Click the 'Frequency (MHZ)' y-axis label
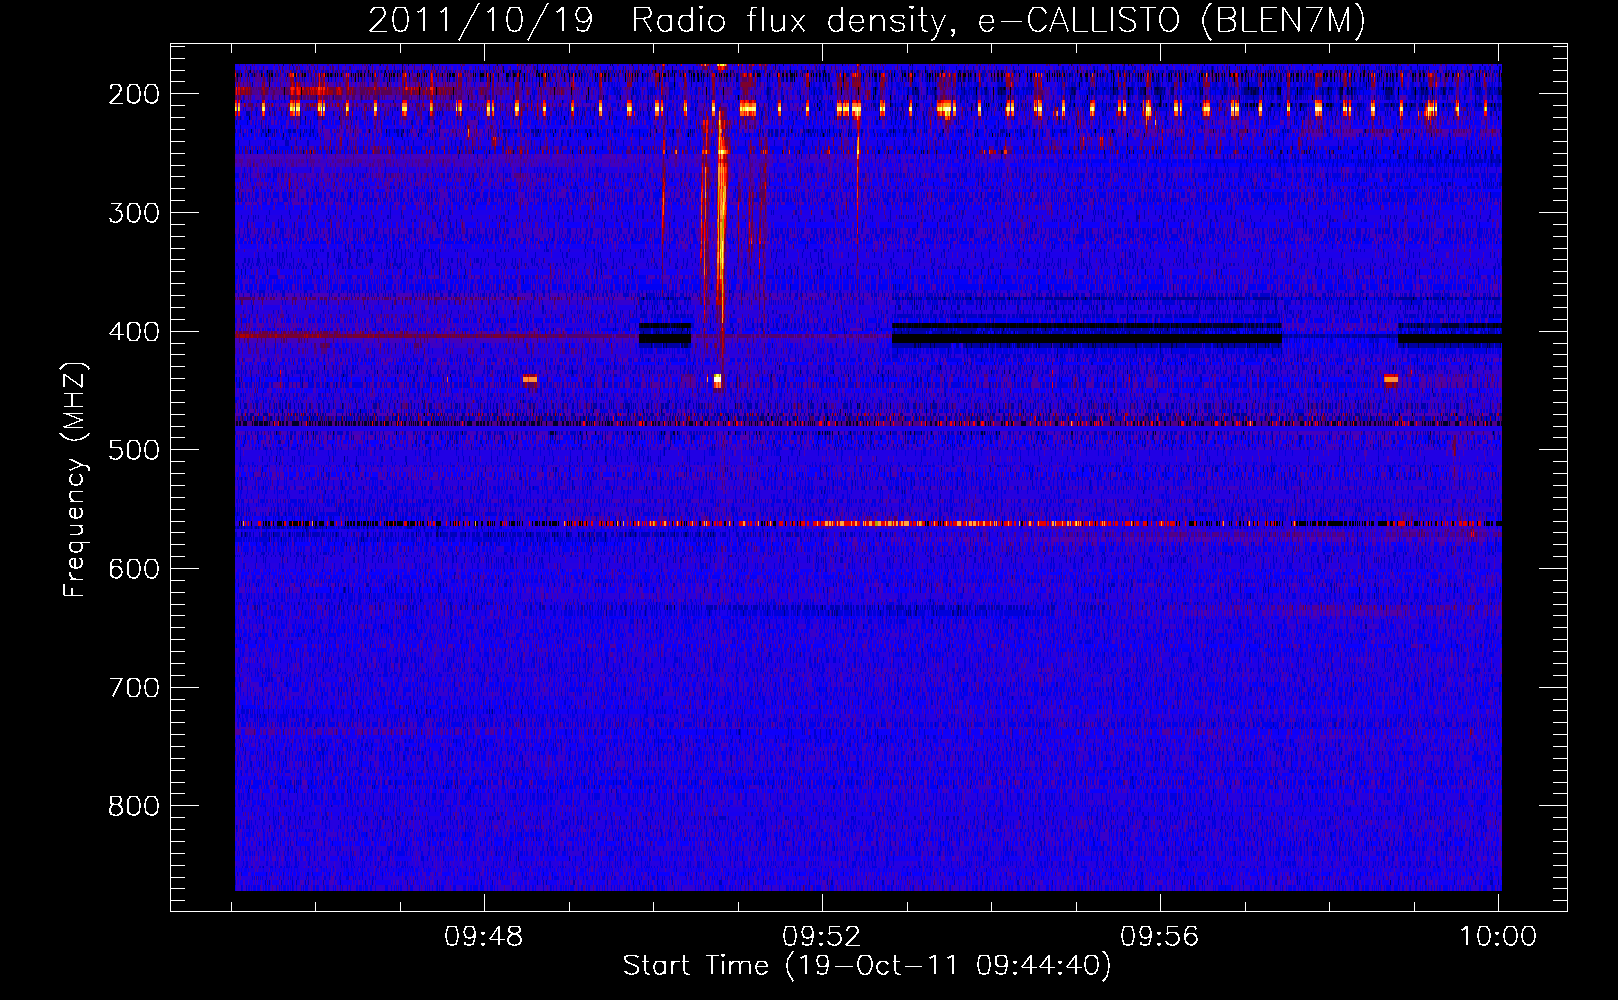Image resolution: width=1618 pixels, height=1000 pixels. (x=75, y=479)
